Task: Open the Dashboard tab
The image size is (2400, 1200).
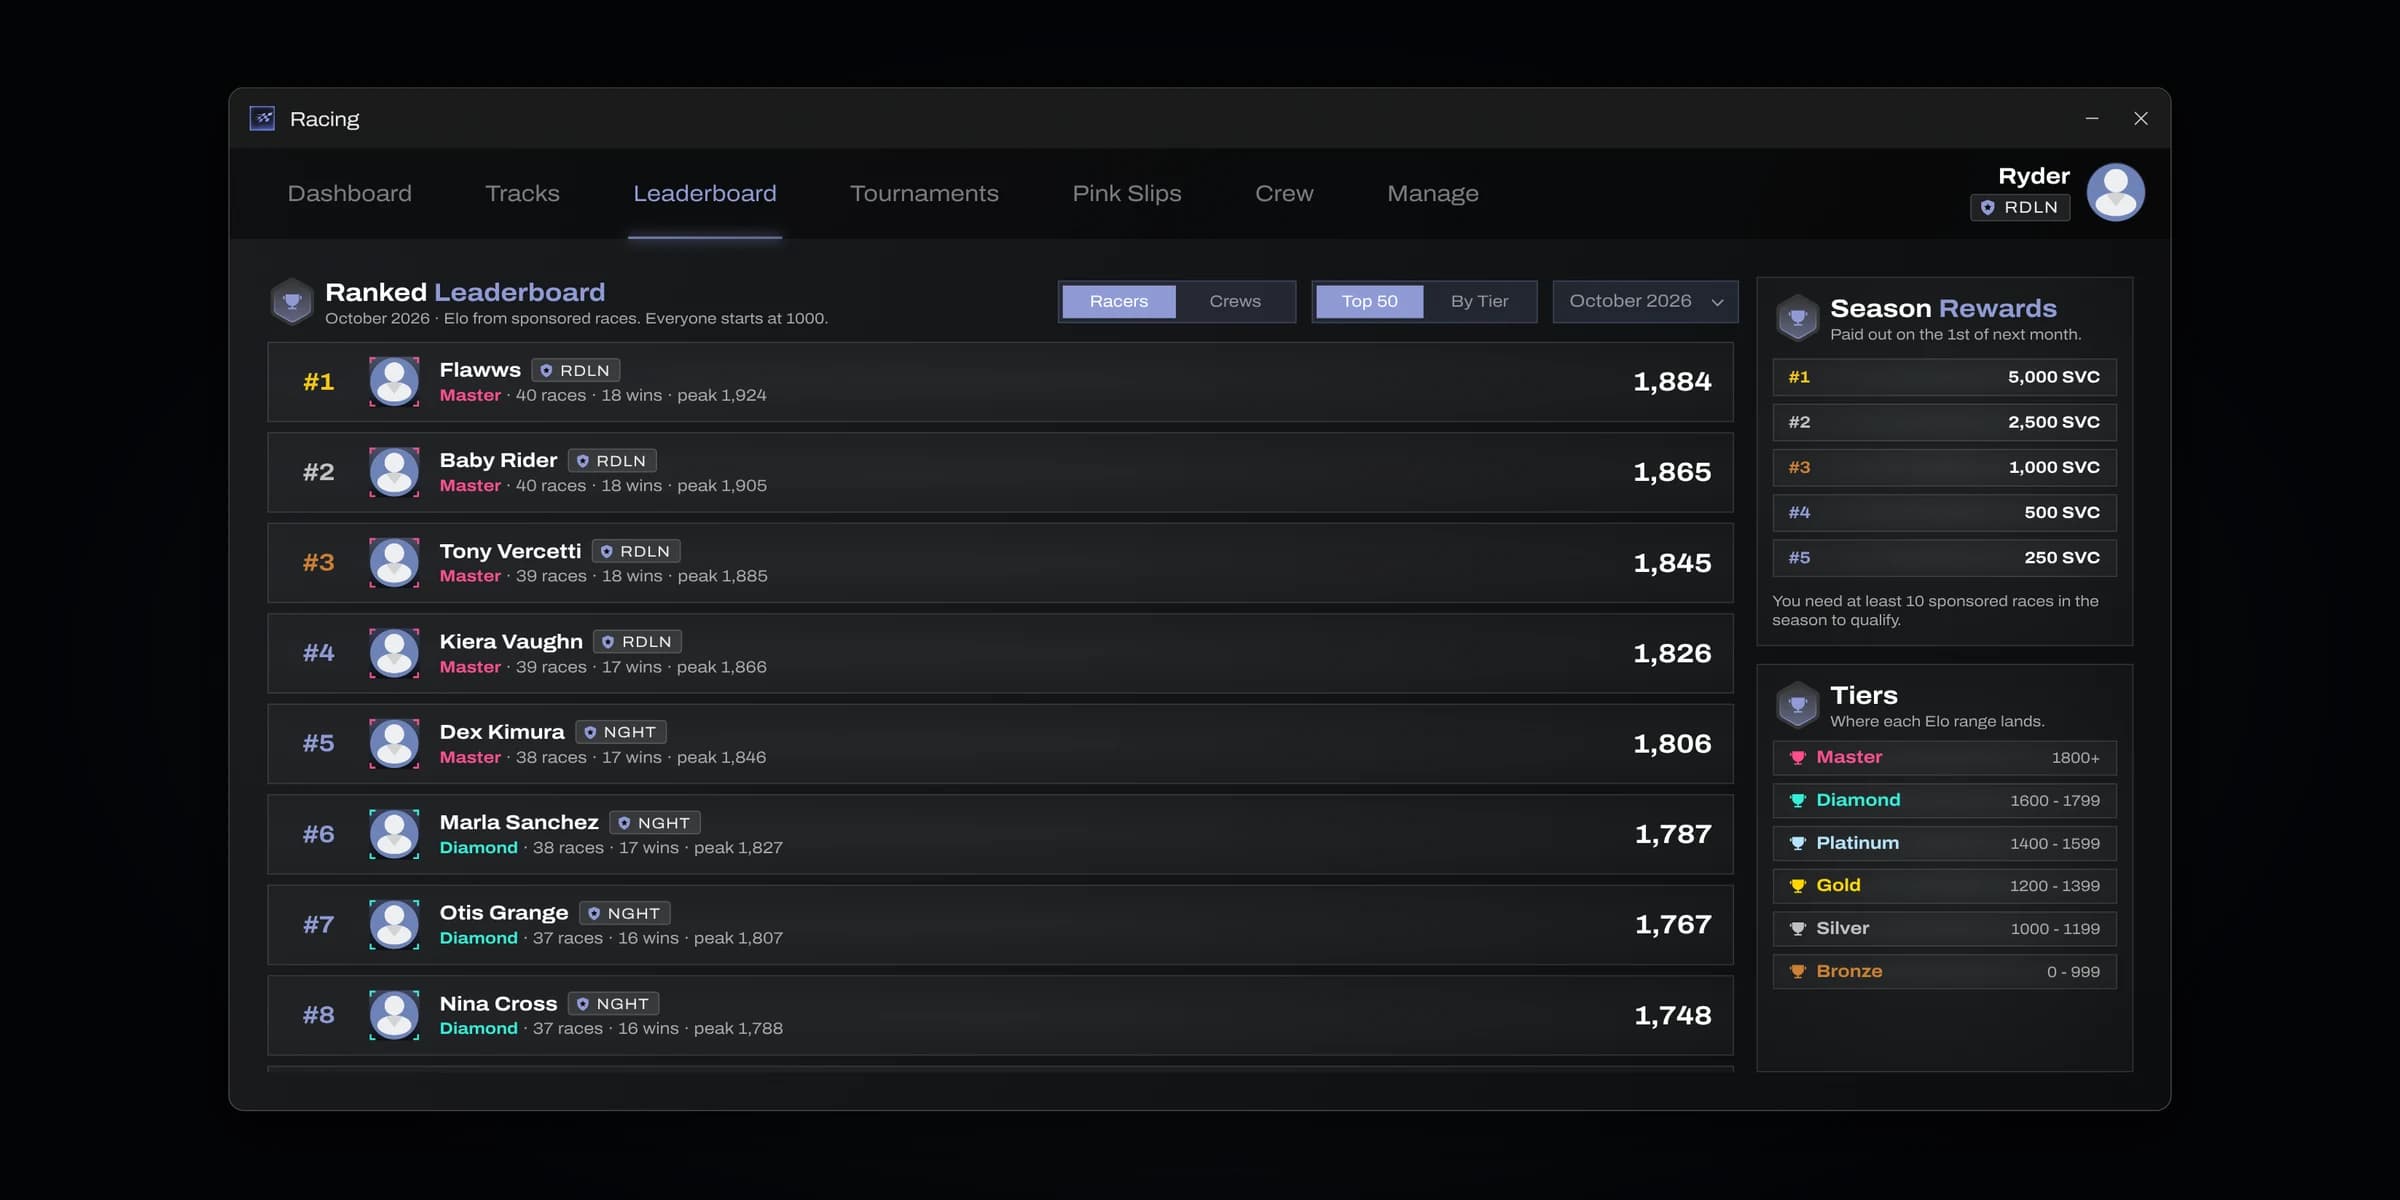Action: point(349,193)
